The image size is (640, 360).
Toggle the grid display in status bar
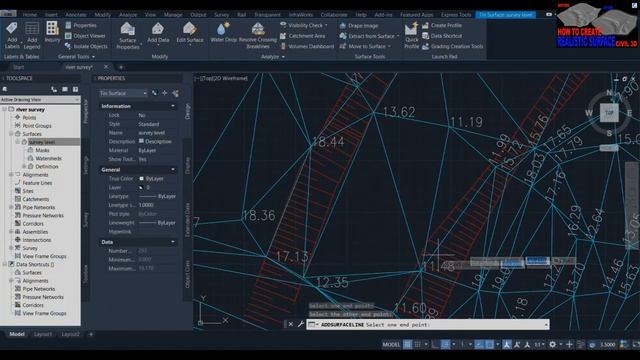(407, 345)
